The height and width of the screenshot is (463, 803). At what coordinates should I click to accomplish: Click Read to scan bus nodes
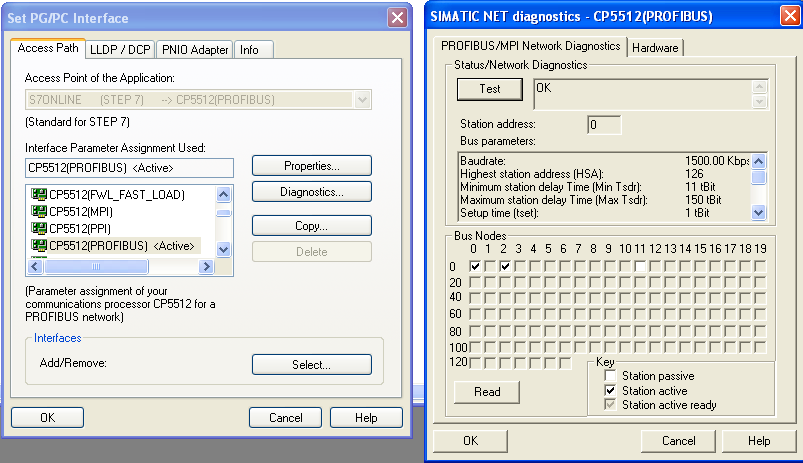click(x=487, y=392)
